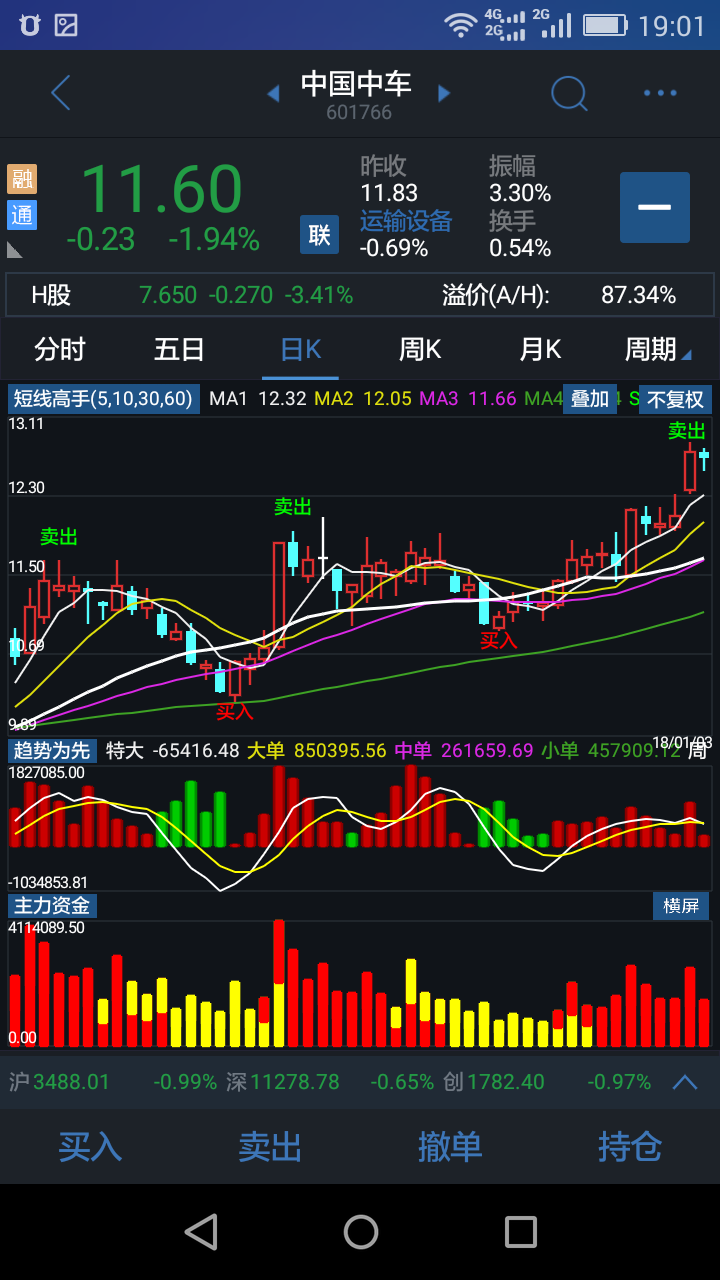Tap 特大 -65416.48 value

(x=172, y=750)
